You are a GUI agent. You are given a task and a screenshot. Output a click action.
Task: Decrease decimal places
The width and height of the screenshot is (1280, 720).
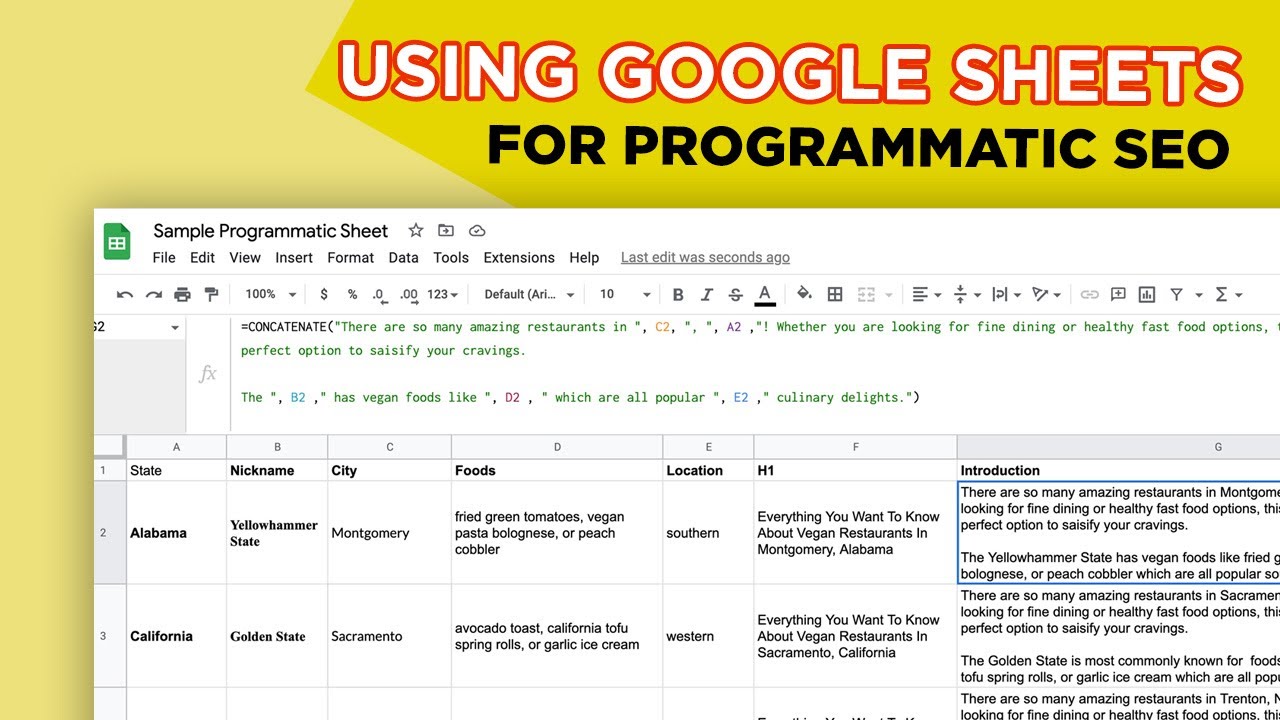[379, 294]
